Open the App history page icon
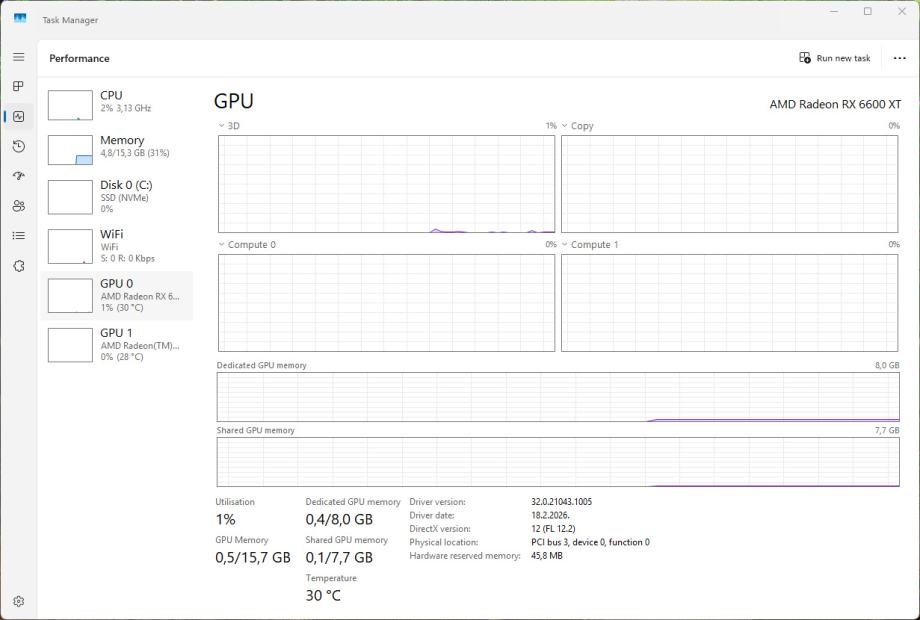The image size is (920, 620). pos(18,147)
